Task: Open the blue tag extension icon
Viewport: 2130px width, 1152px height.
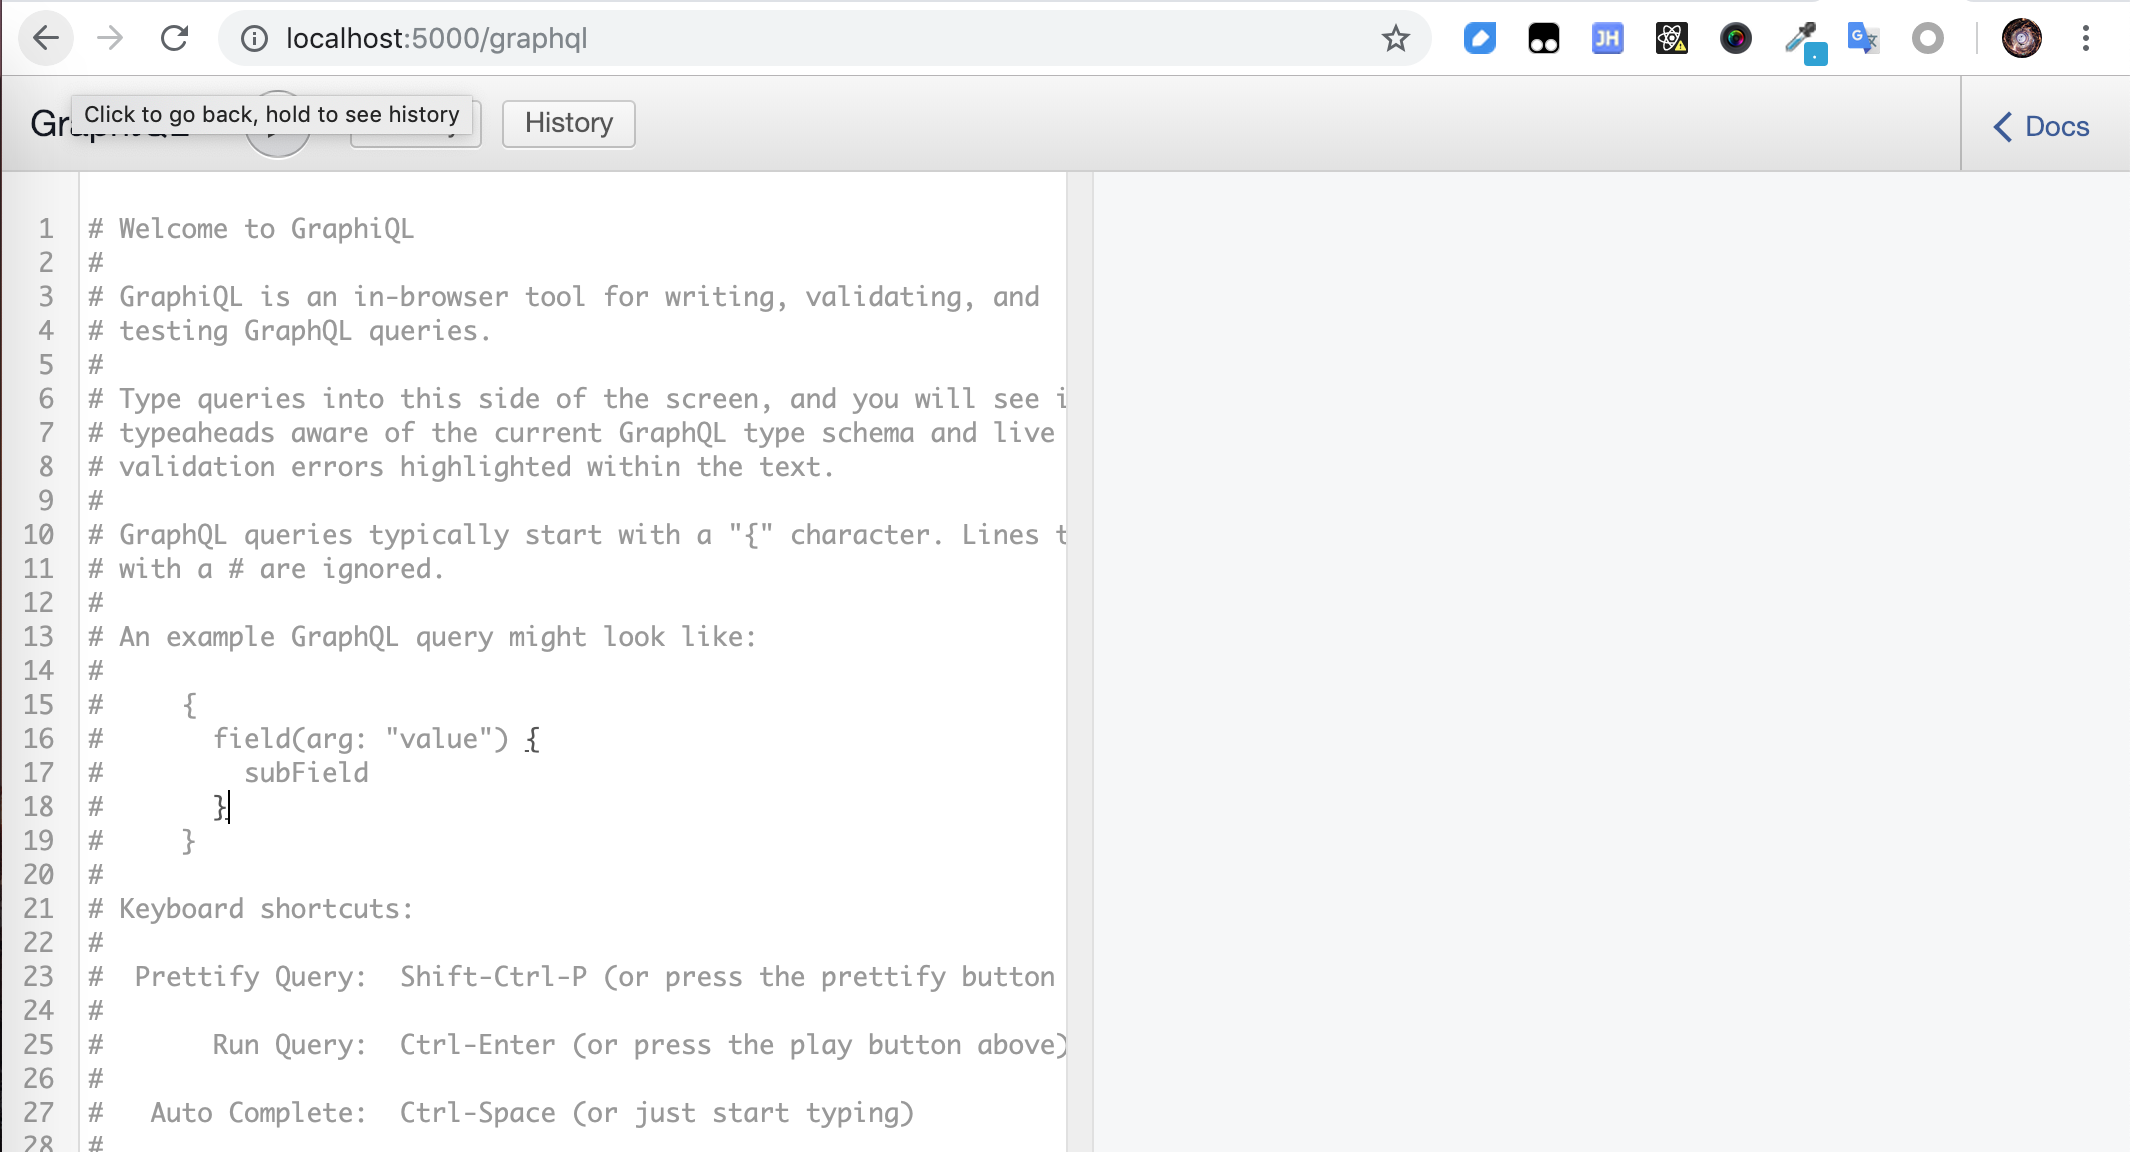Action: click(1479, 39)
